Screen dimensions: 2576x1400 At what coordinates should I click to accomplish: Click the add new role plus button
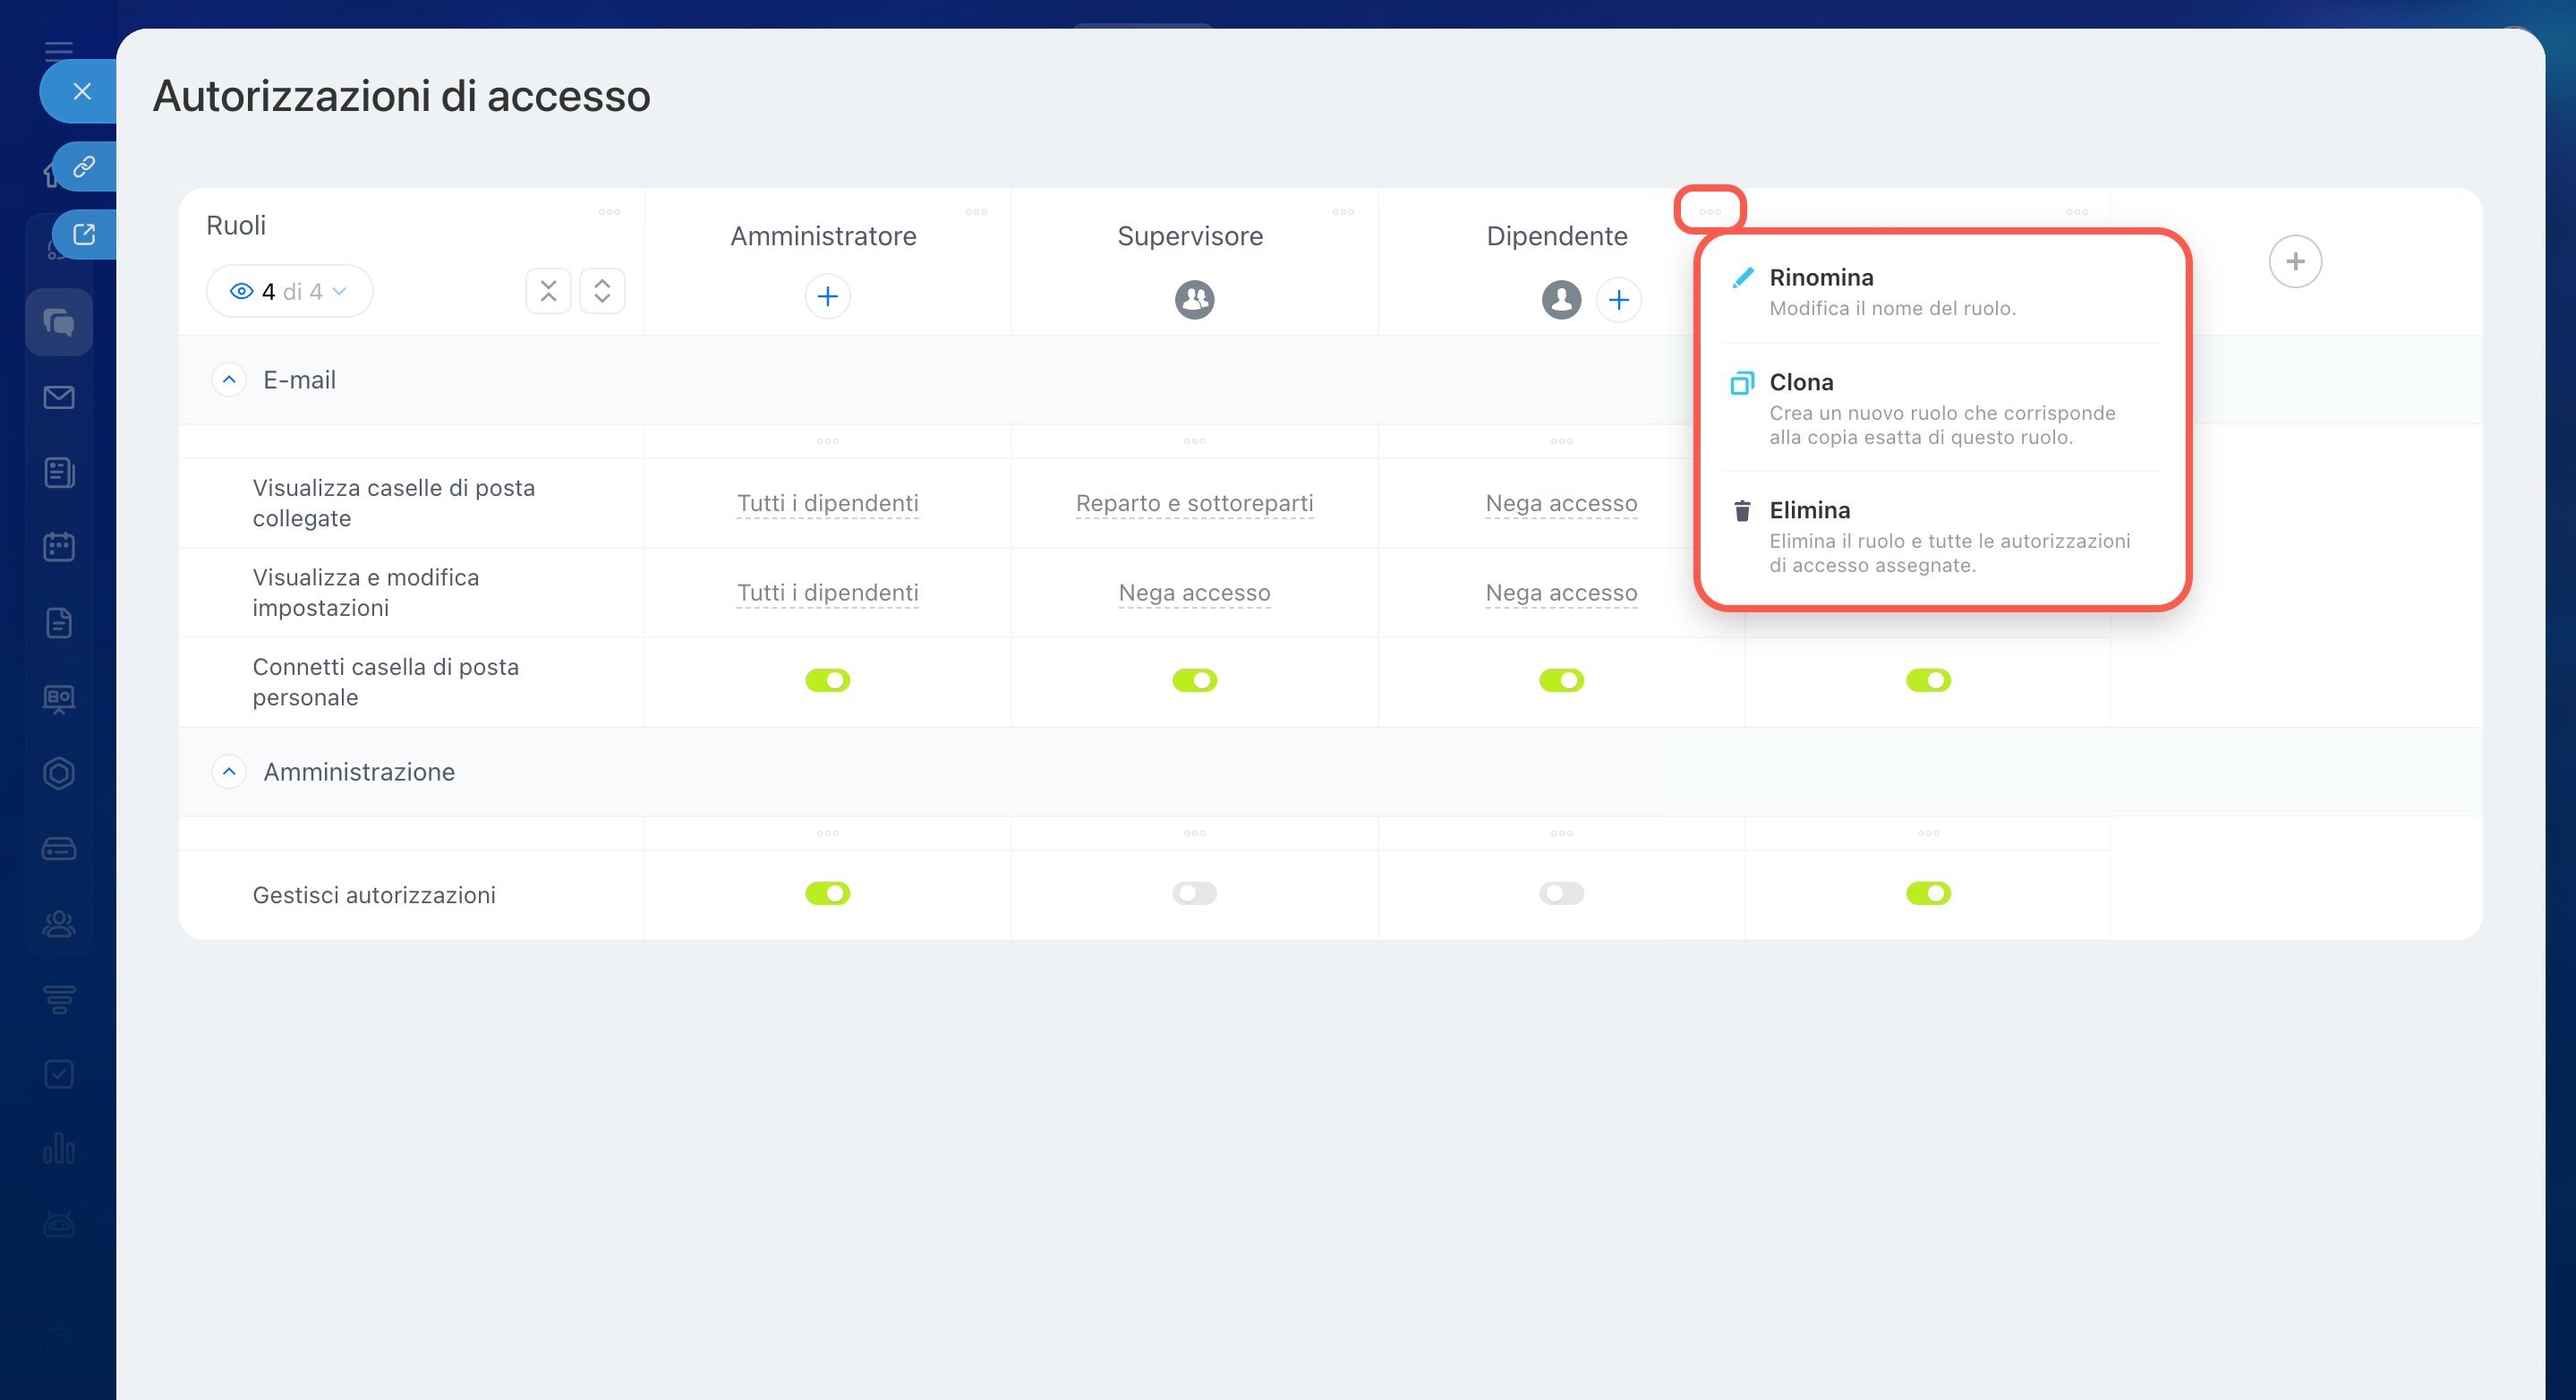(x=2294, y=262)
